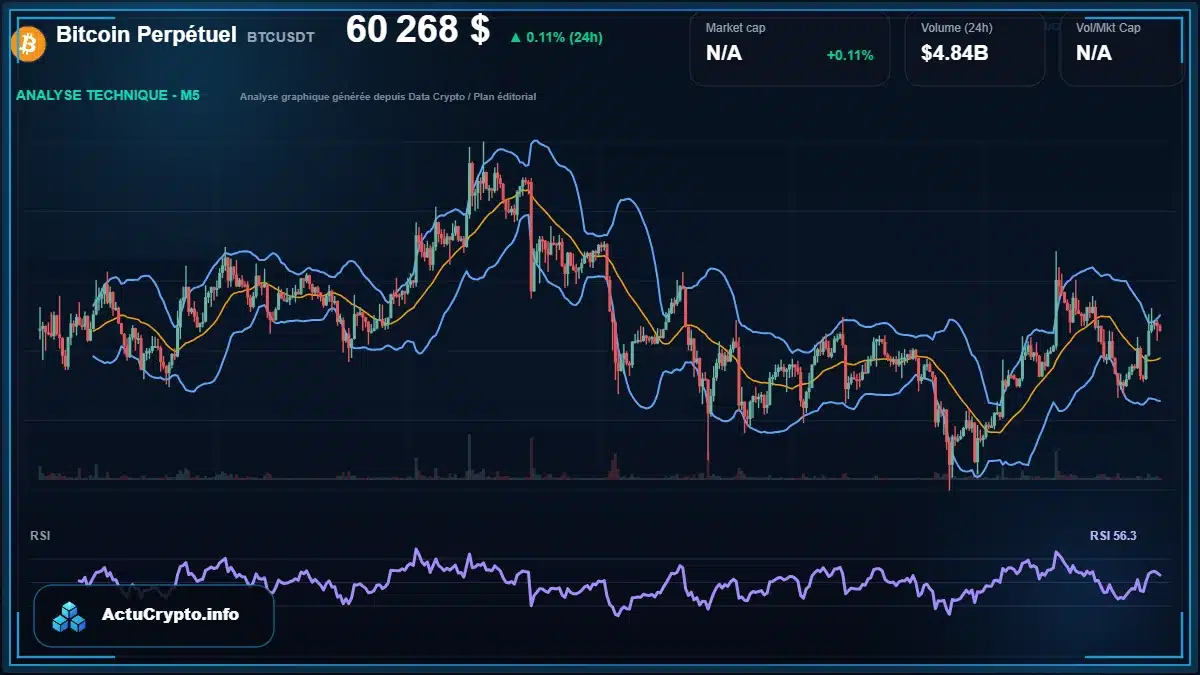The width and height of the screenshot is (1200, 675).
Task: Click the 60 268 $ price
Action: tap(418, 30)
